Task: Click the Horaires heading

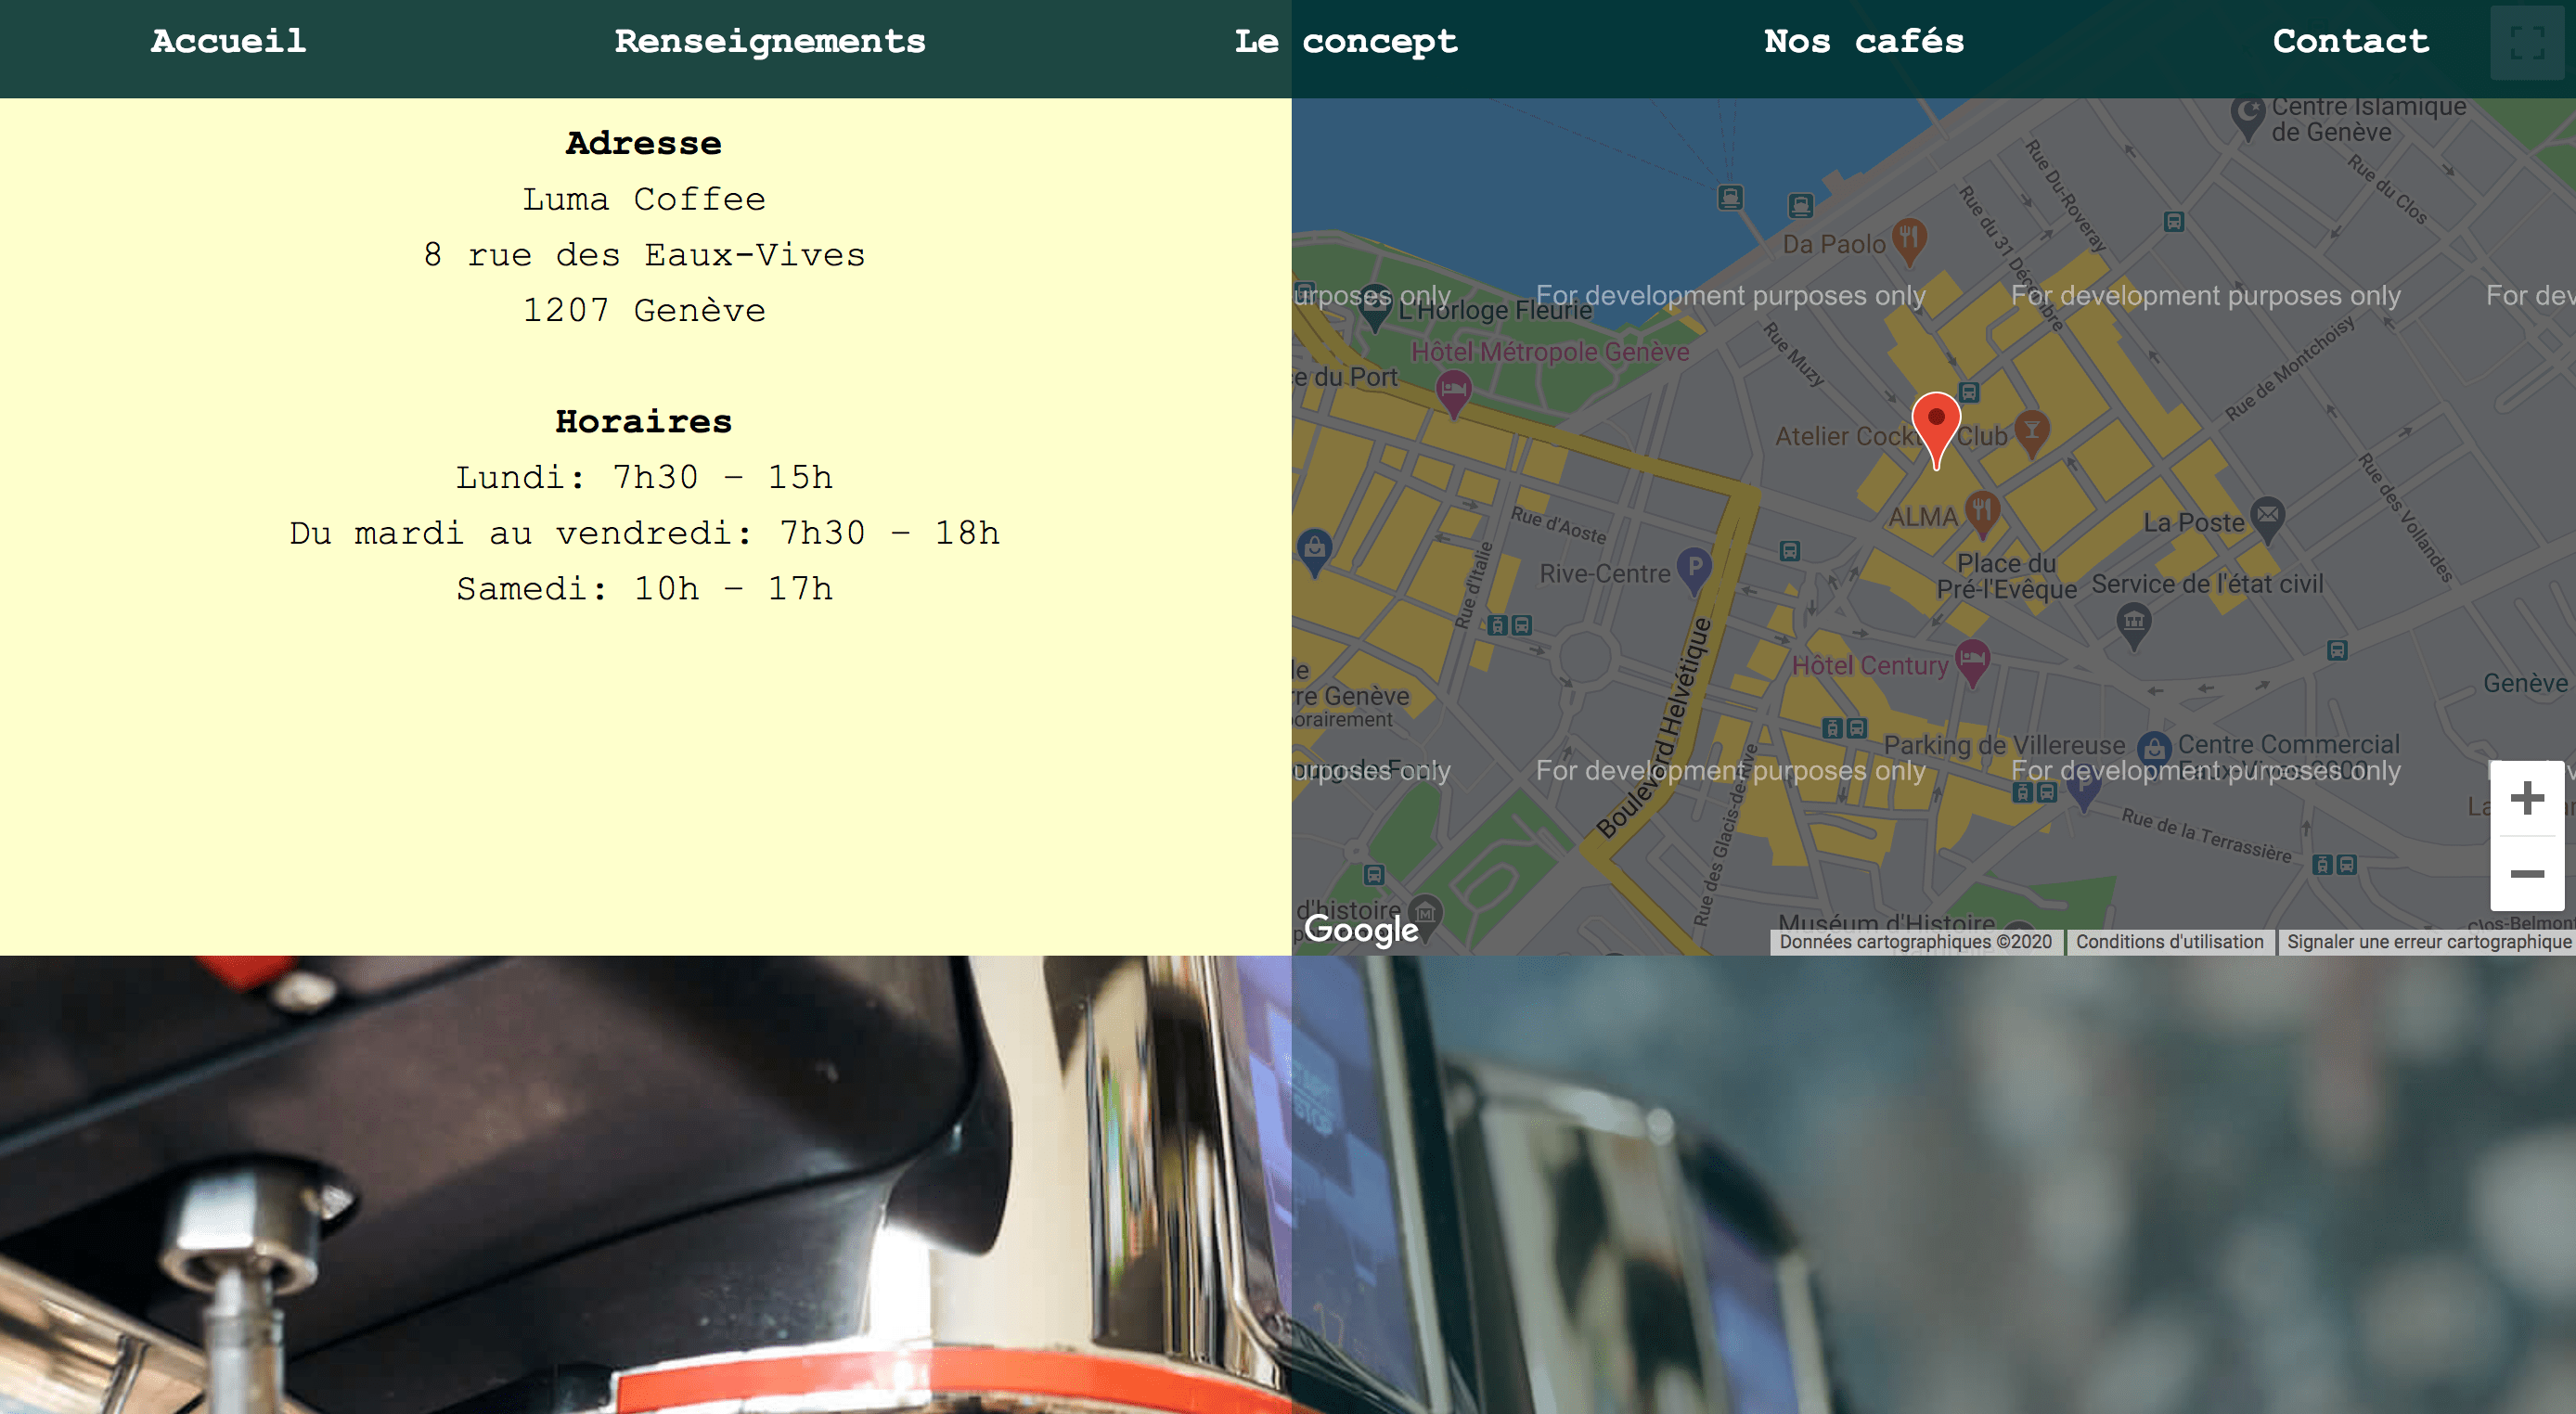Action: (643, 421)
